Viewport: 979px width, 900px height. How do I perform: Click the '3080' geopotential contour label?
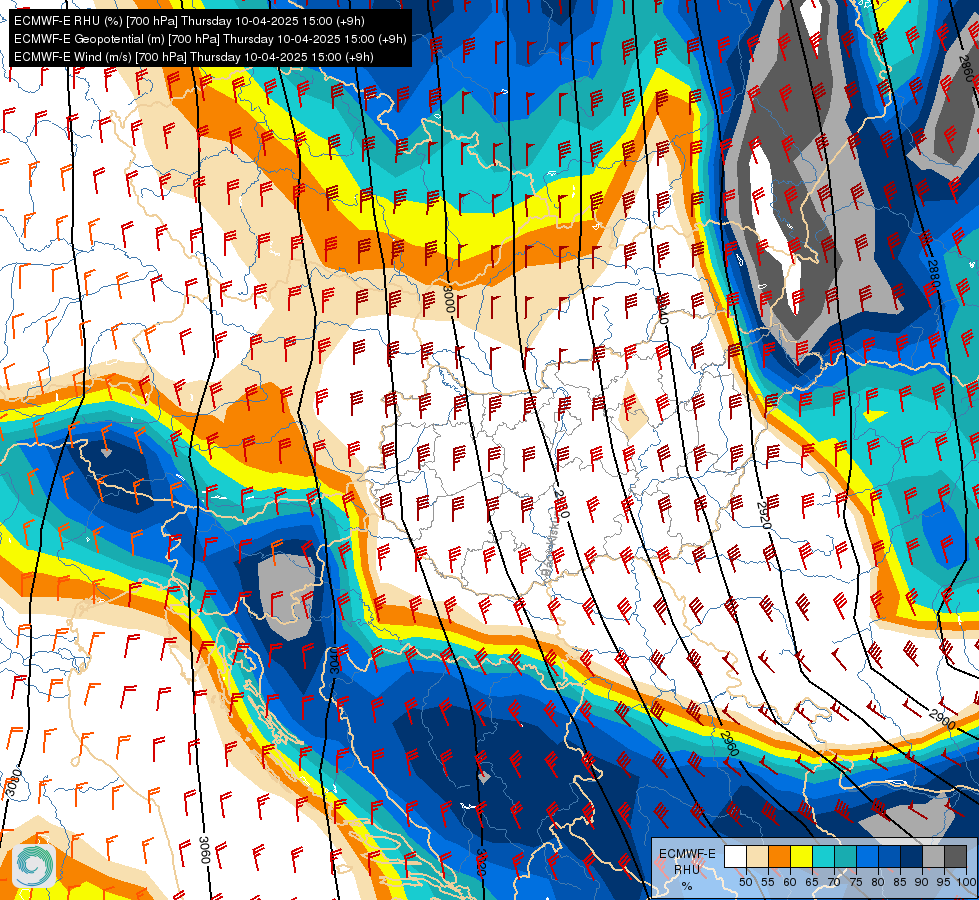pos(14,783)
